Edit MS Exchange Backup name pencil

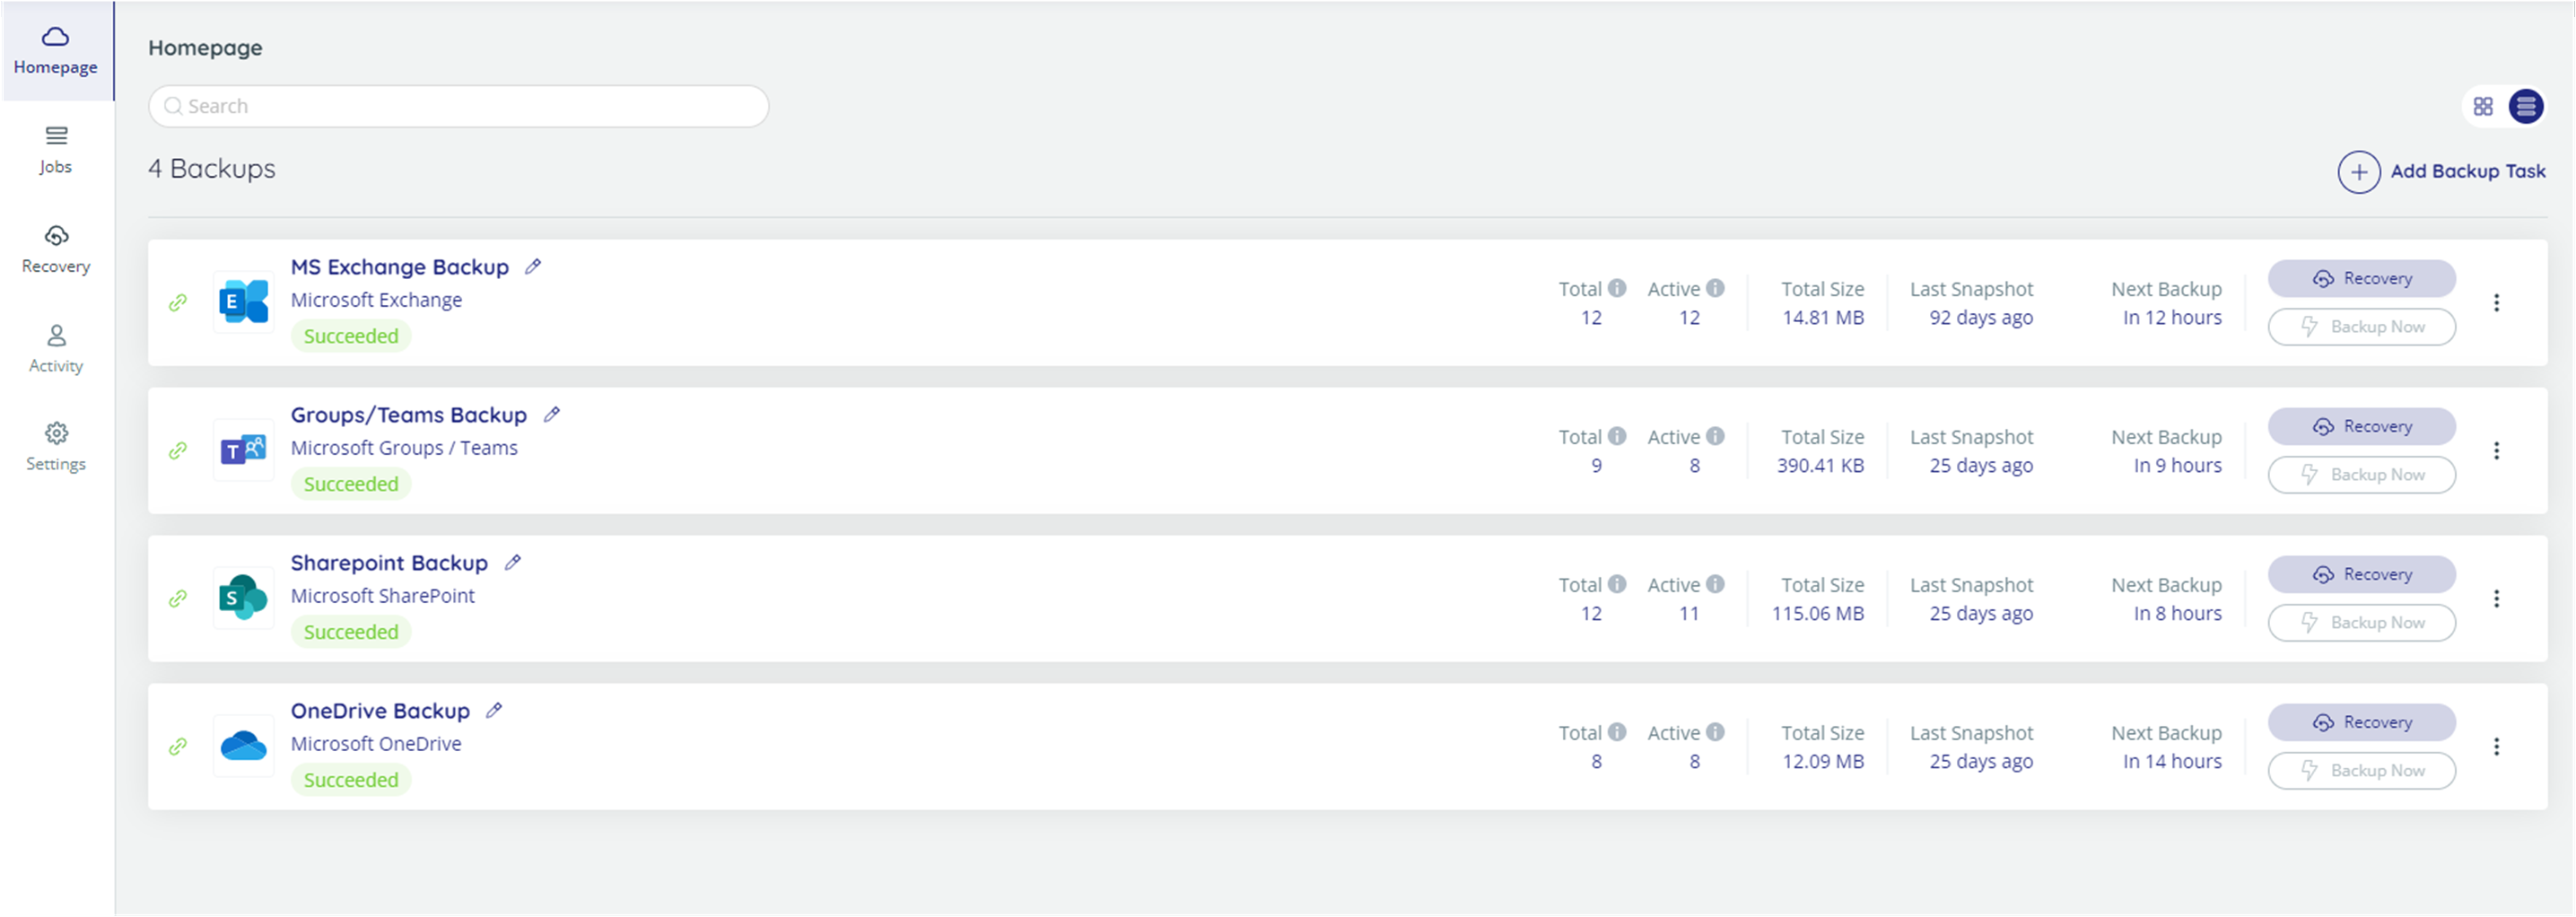(x=533, y=266)
